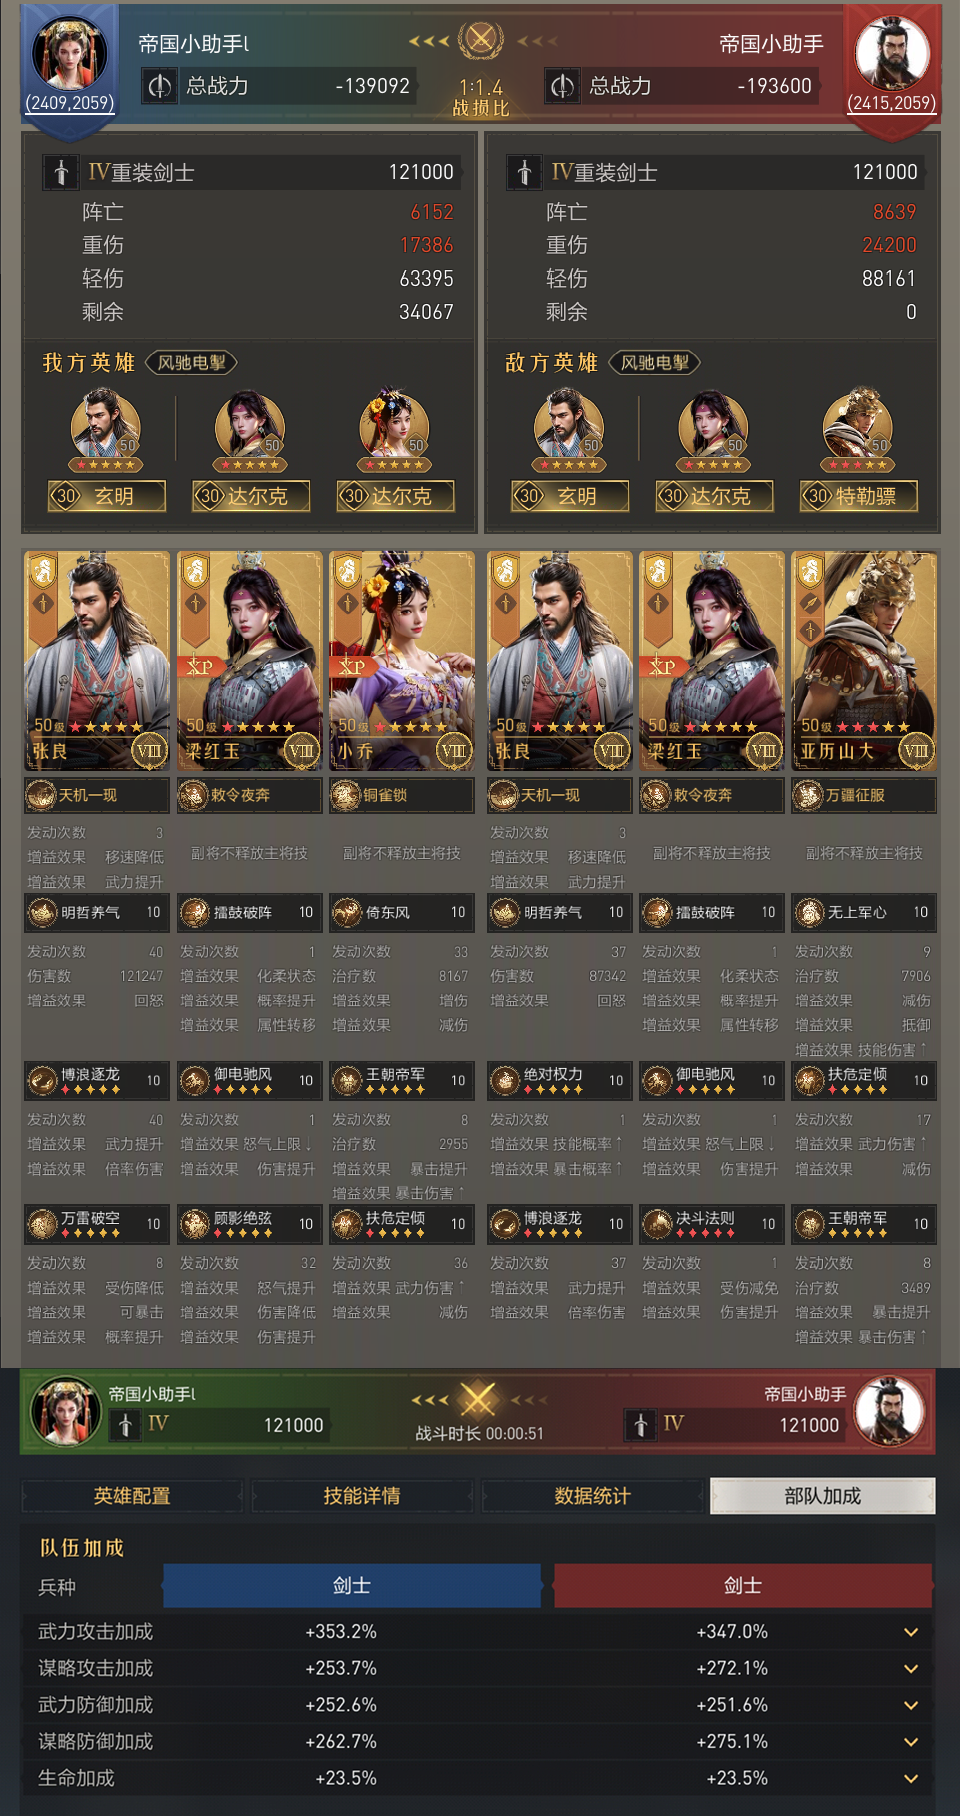Click the crossed swords emblem at top center

coord(480,40)
